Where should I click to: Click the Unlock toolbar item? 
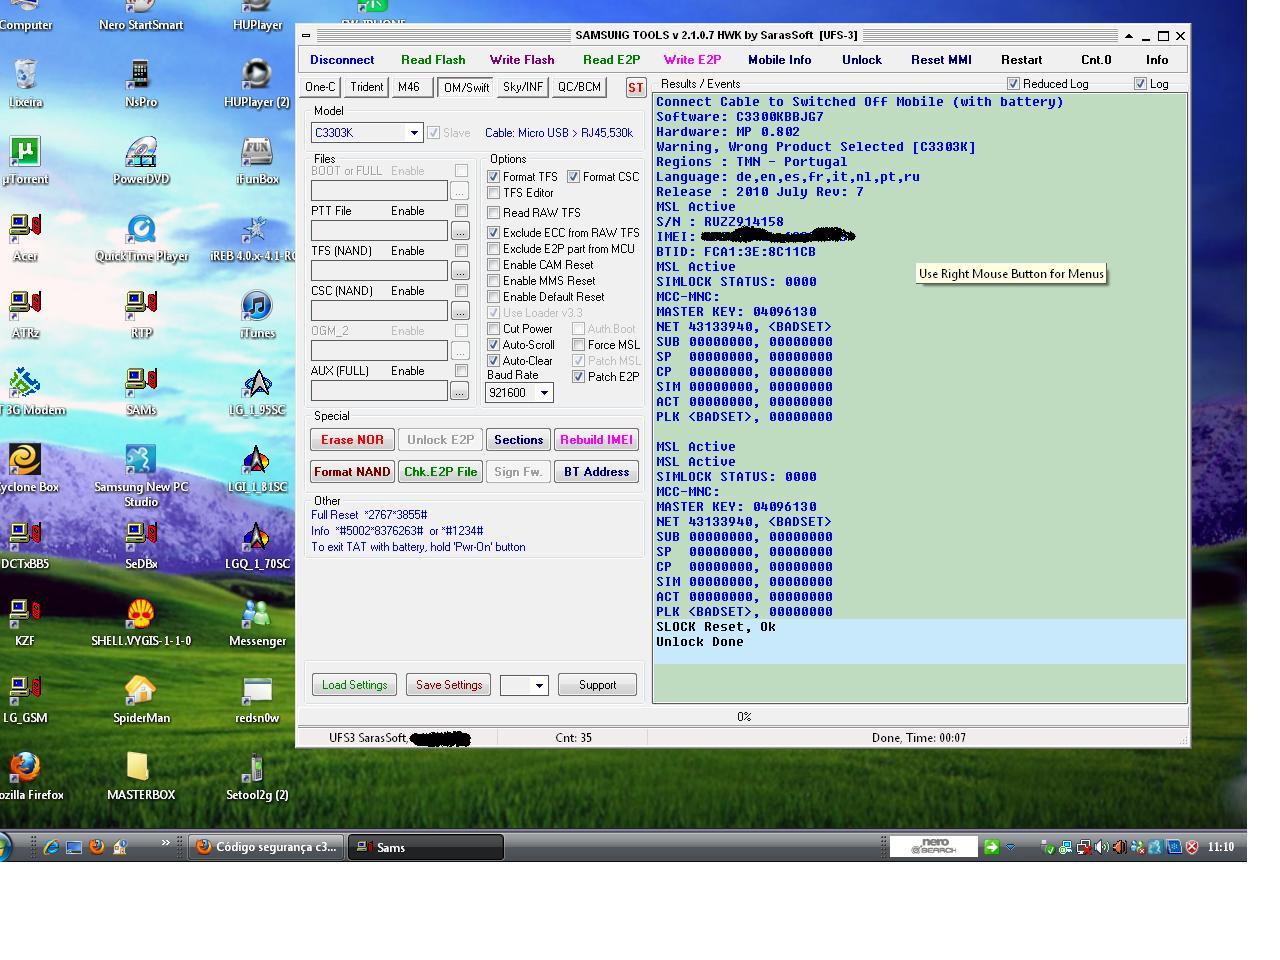[x=862, y=60]
